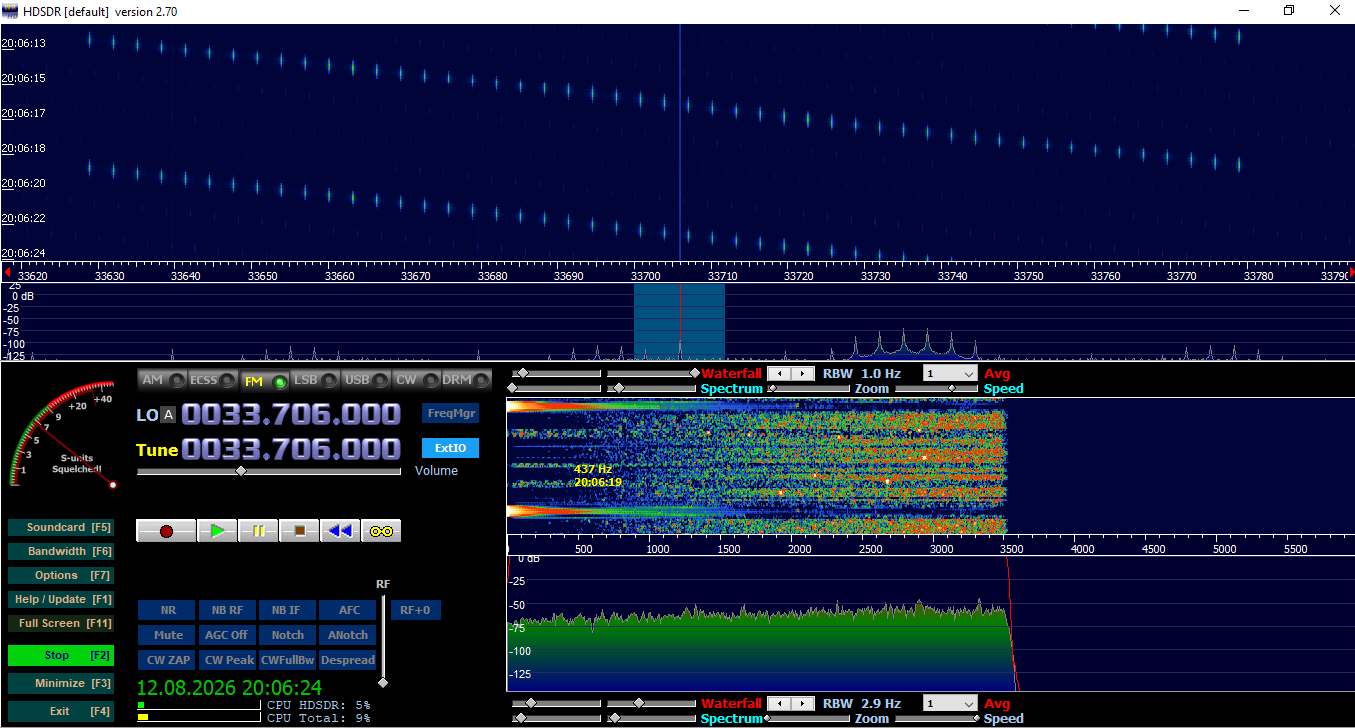This screenshot has width=1355, height=728.
Task: Click the brown square stop playback button
Action: point(299,531)
